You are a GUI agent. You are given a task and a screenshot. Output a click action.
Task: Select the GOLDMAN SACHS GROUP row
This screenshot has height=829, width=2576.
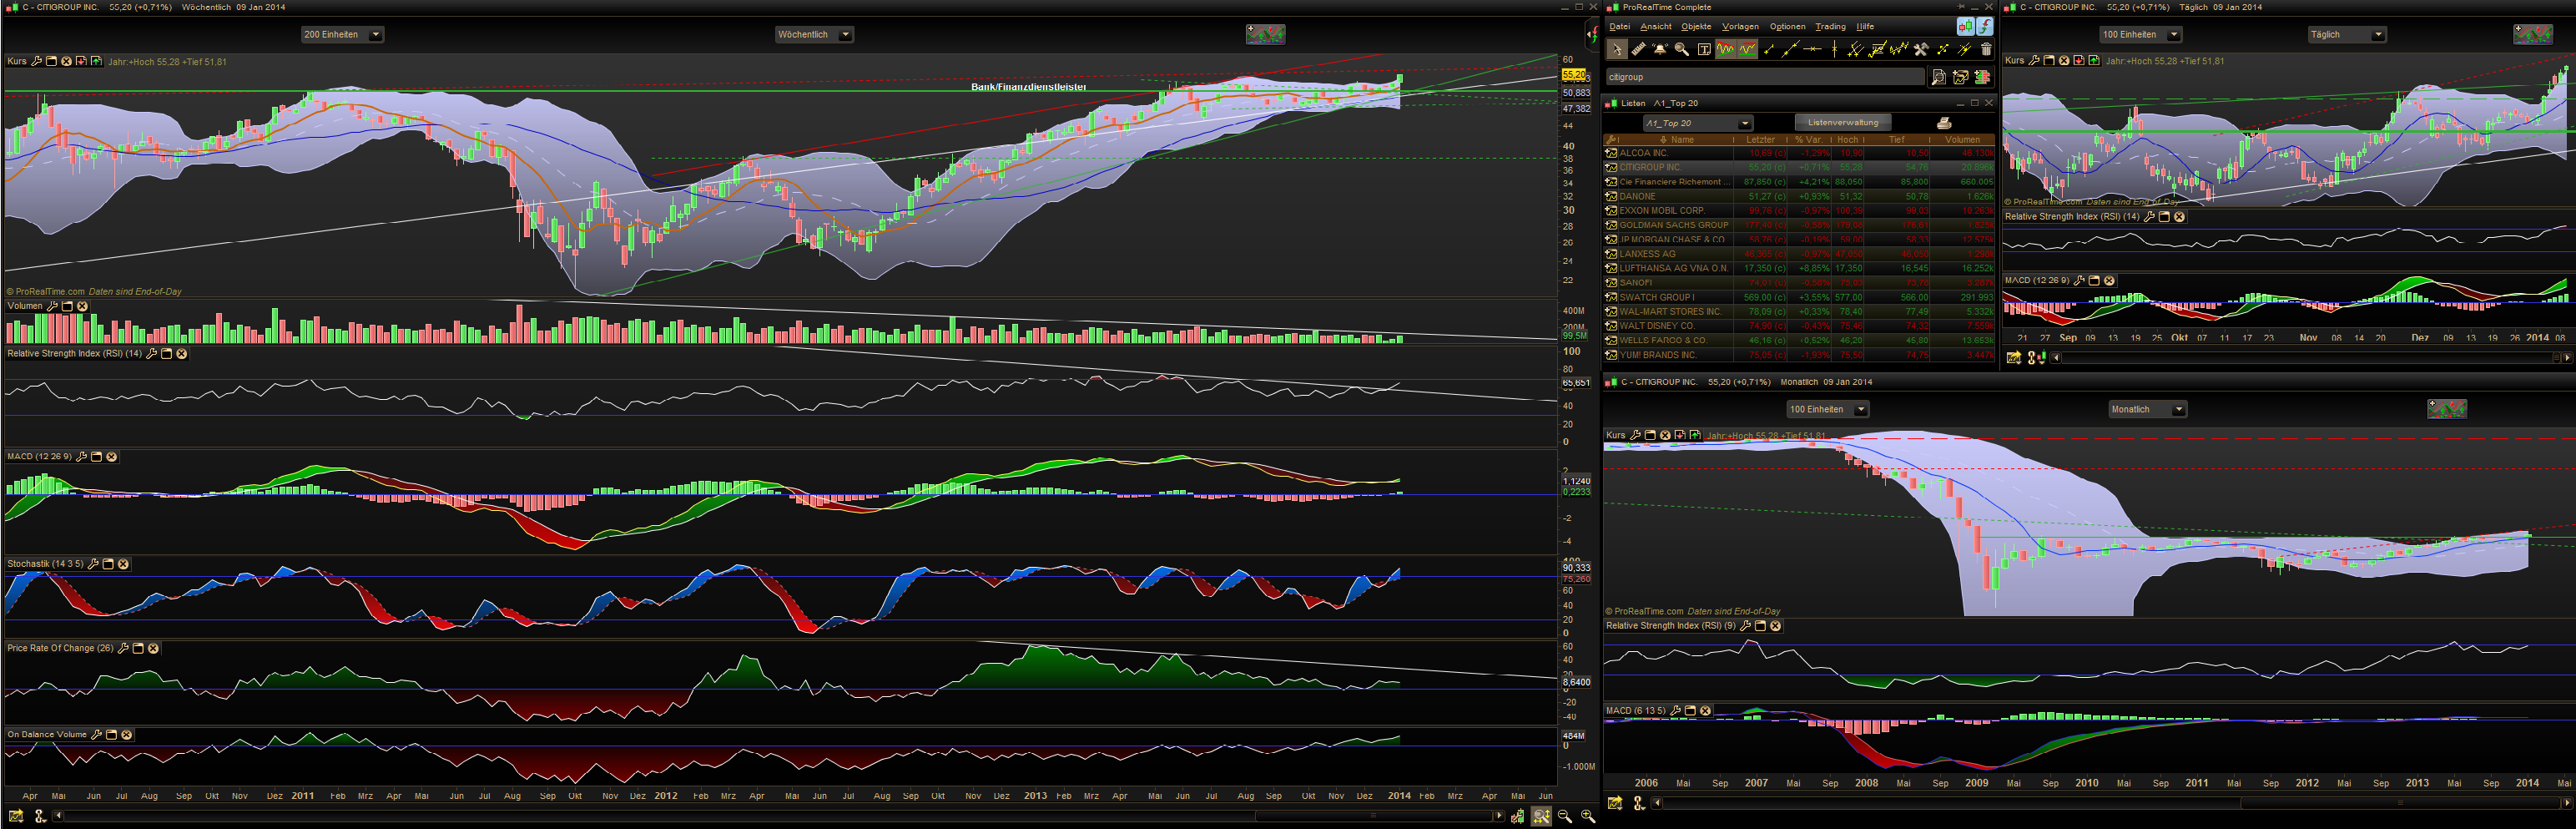coord(1798,225)
